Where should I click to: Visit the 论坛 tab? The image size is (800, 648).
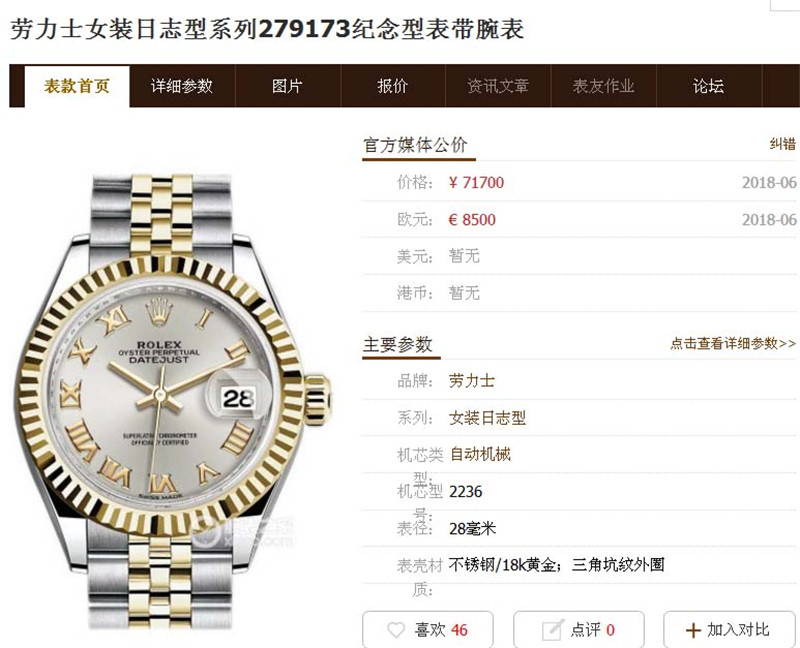pyautogui.click(x=709, y=86)
